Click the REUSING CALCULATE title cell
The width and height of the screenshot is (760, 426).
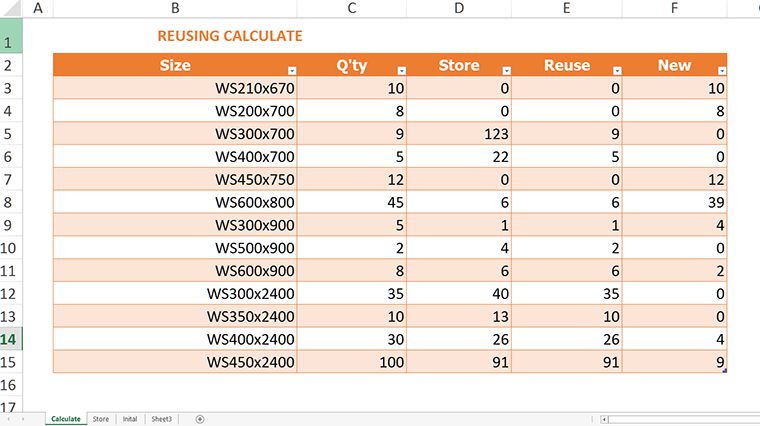229,36
